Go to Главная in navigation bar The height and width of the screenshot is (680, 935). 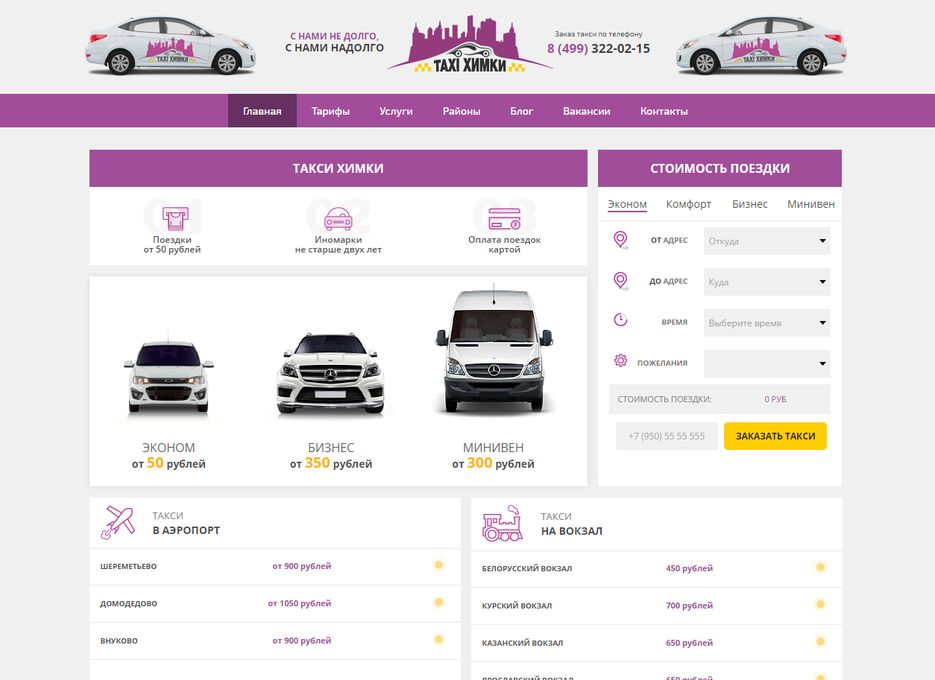coord(262,111)
